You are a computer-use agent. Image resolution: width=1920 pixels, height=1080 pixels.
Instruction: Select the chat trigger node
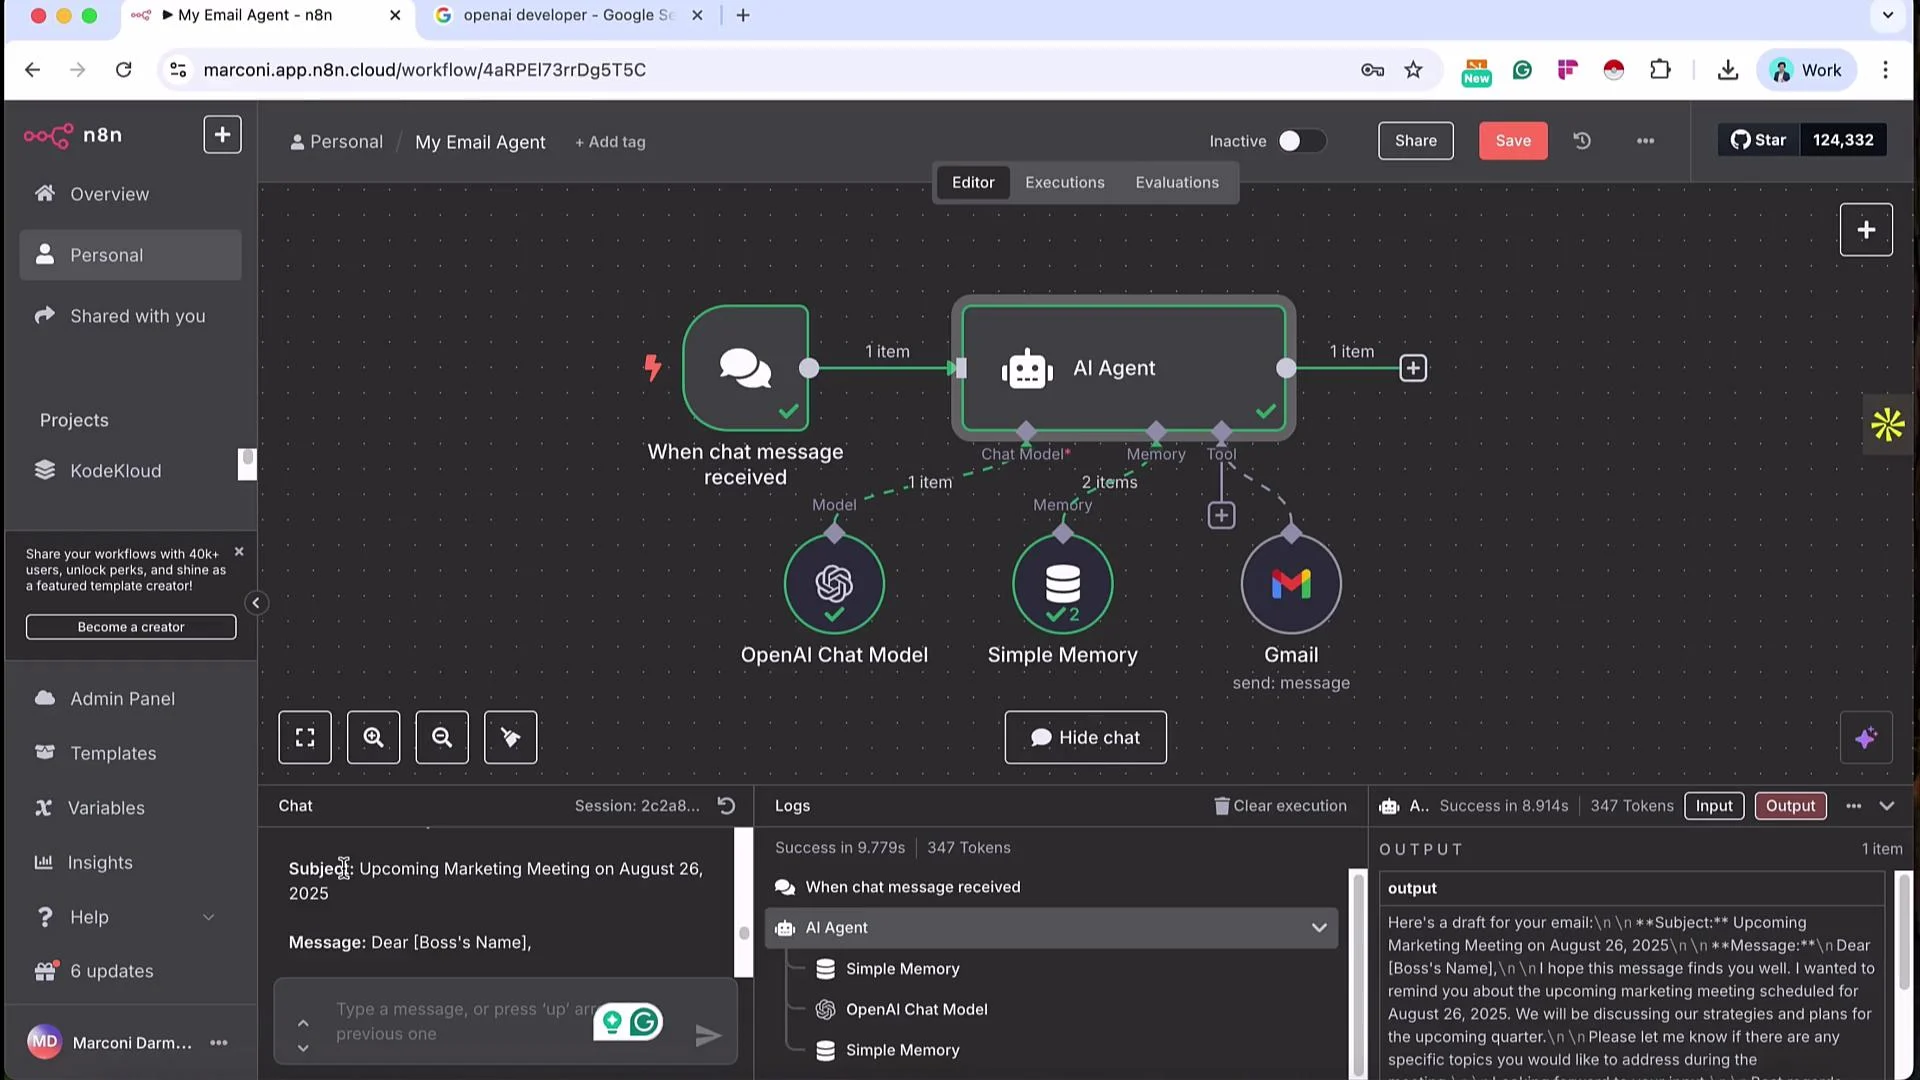[x=746, y=368]
